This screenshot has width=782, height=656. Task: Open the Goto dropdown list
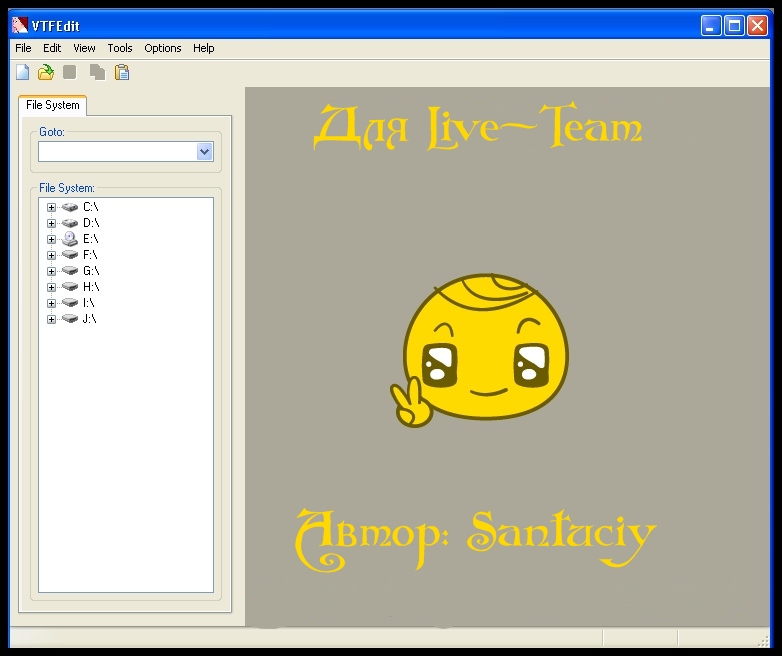[x=205, y=152]
